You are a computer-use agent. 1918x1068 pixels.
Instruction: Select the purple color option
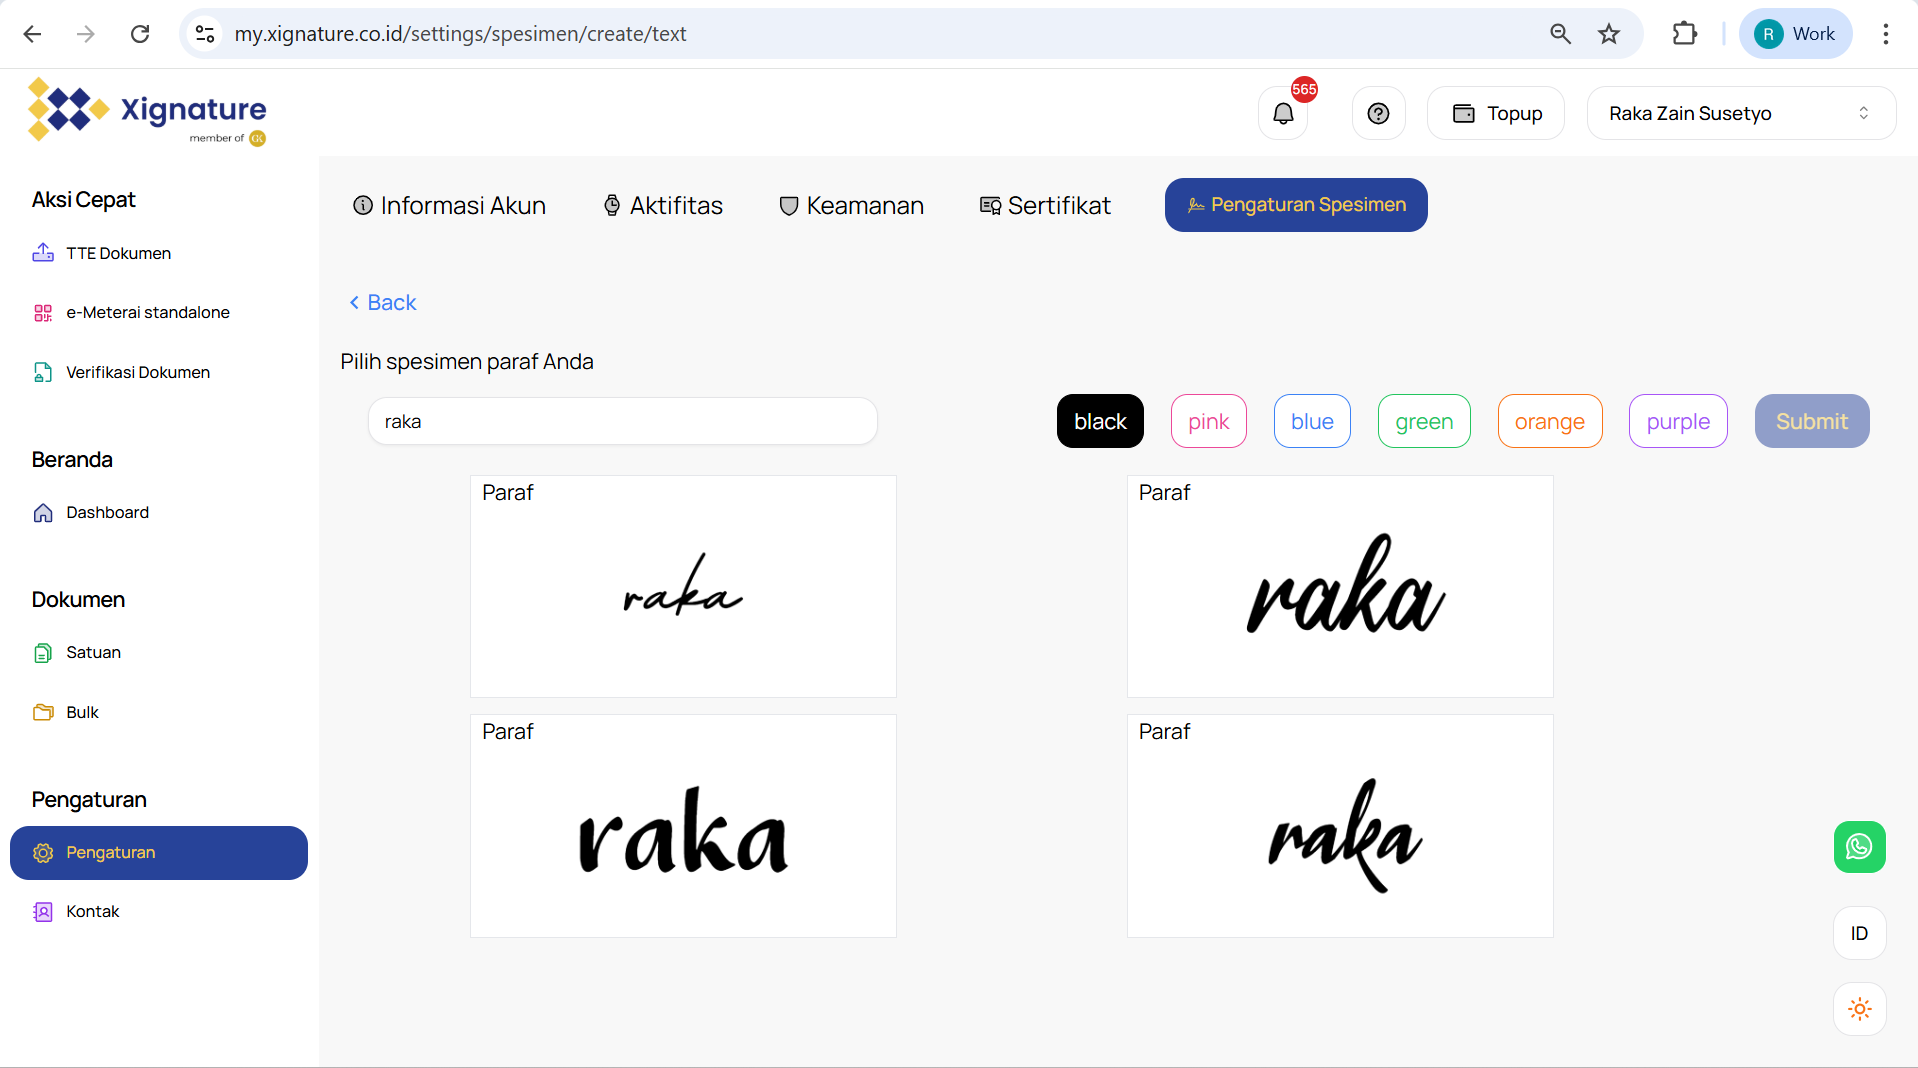pyautogui.click(x=1677, y=422)
